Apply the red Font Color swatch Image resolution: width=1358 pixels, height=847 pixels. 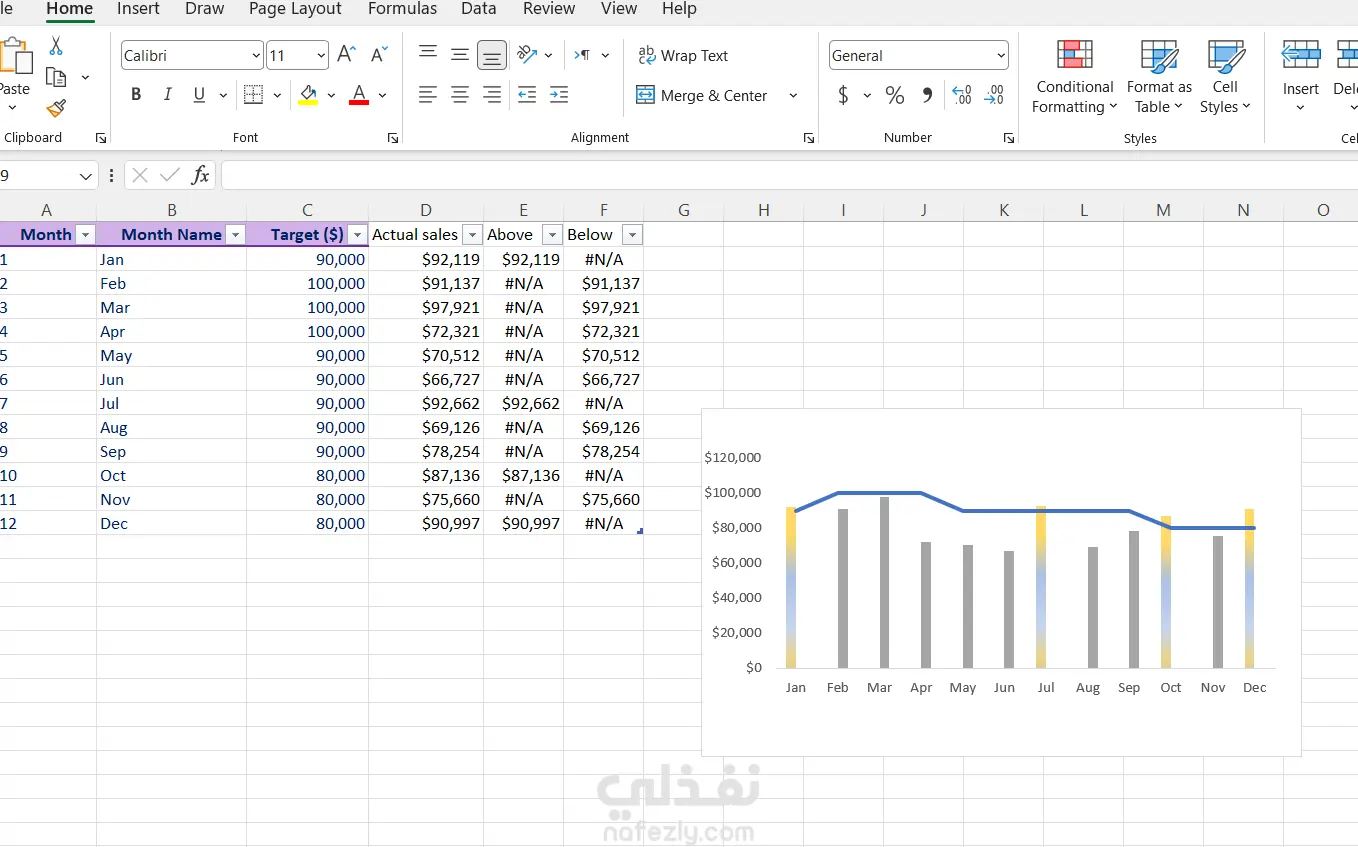coord(359,95)
